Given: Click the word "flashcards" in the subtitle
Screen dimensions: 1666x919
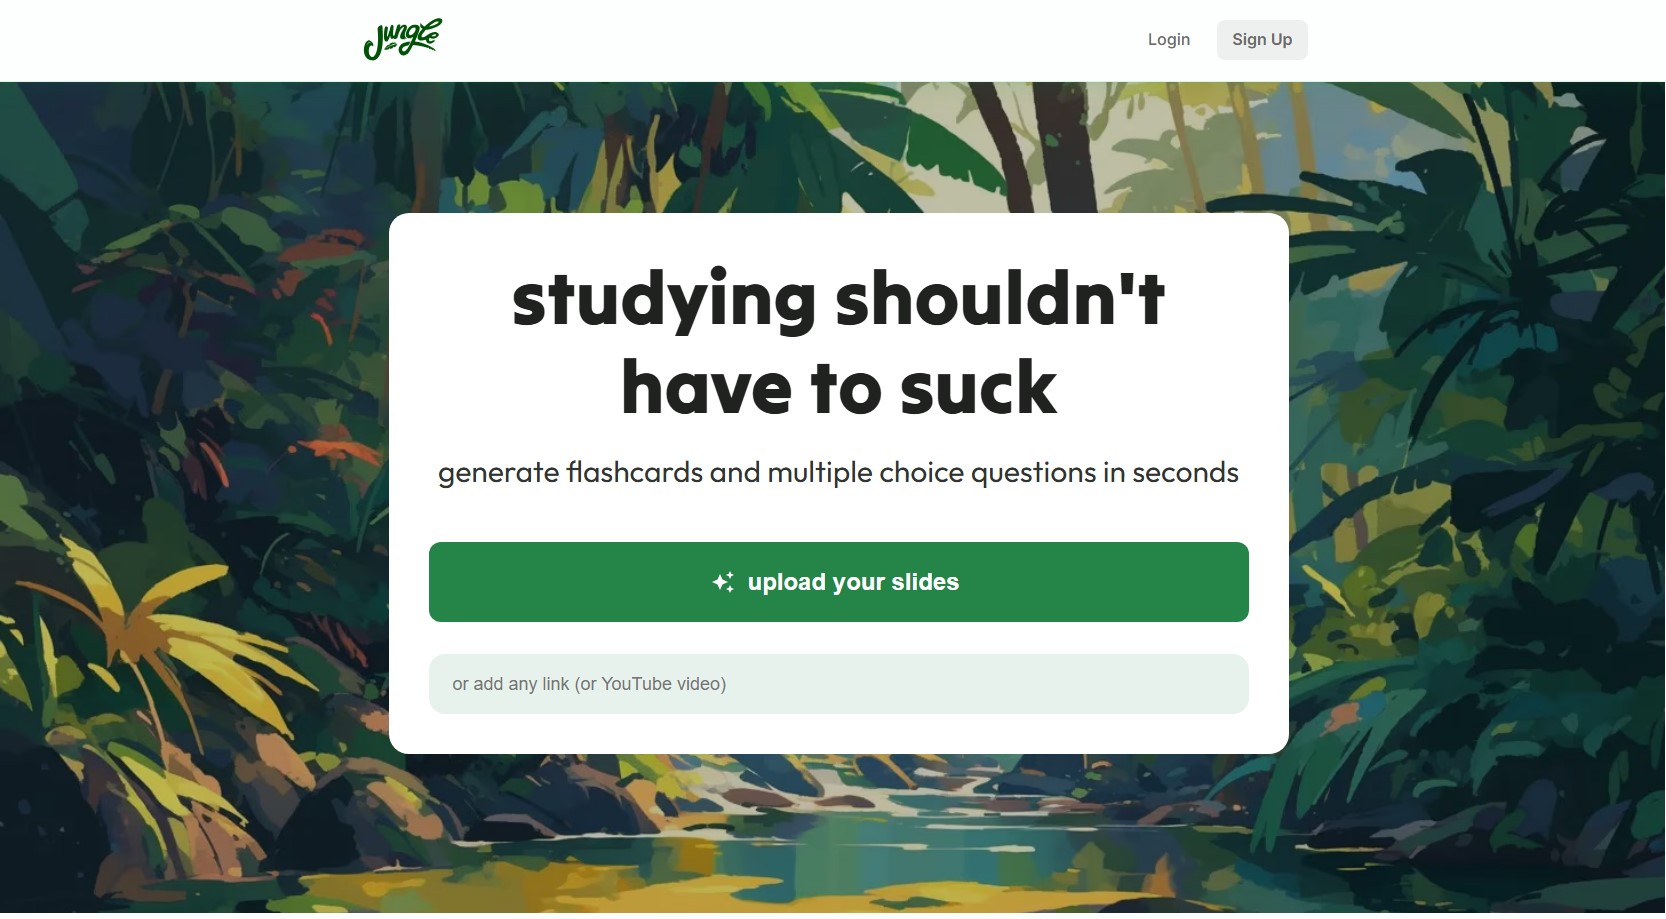Looking at the screenshot, I should coord(635,472).
